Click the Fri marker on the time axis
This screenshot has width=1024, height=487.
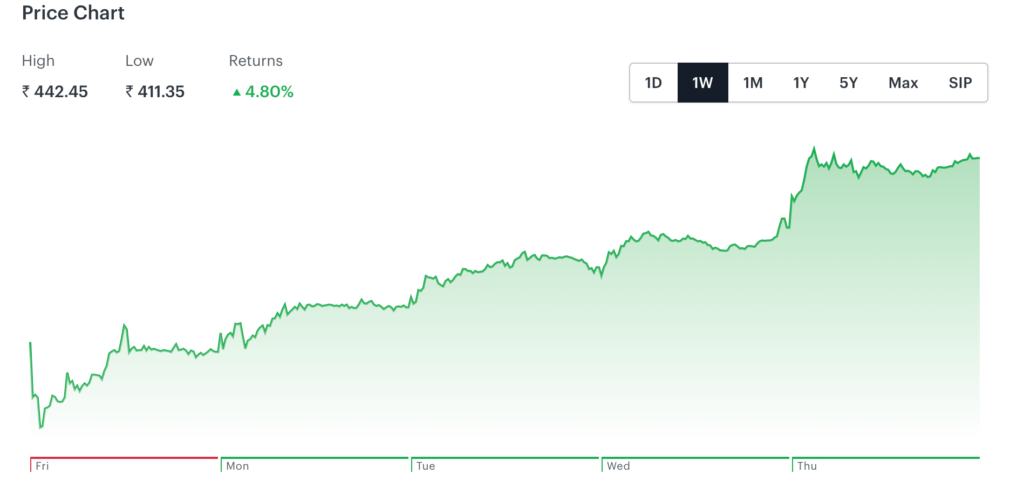(x=42, y=466)
